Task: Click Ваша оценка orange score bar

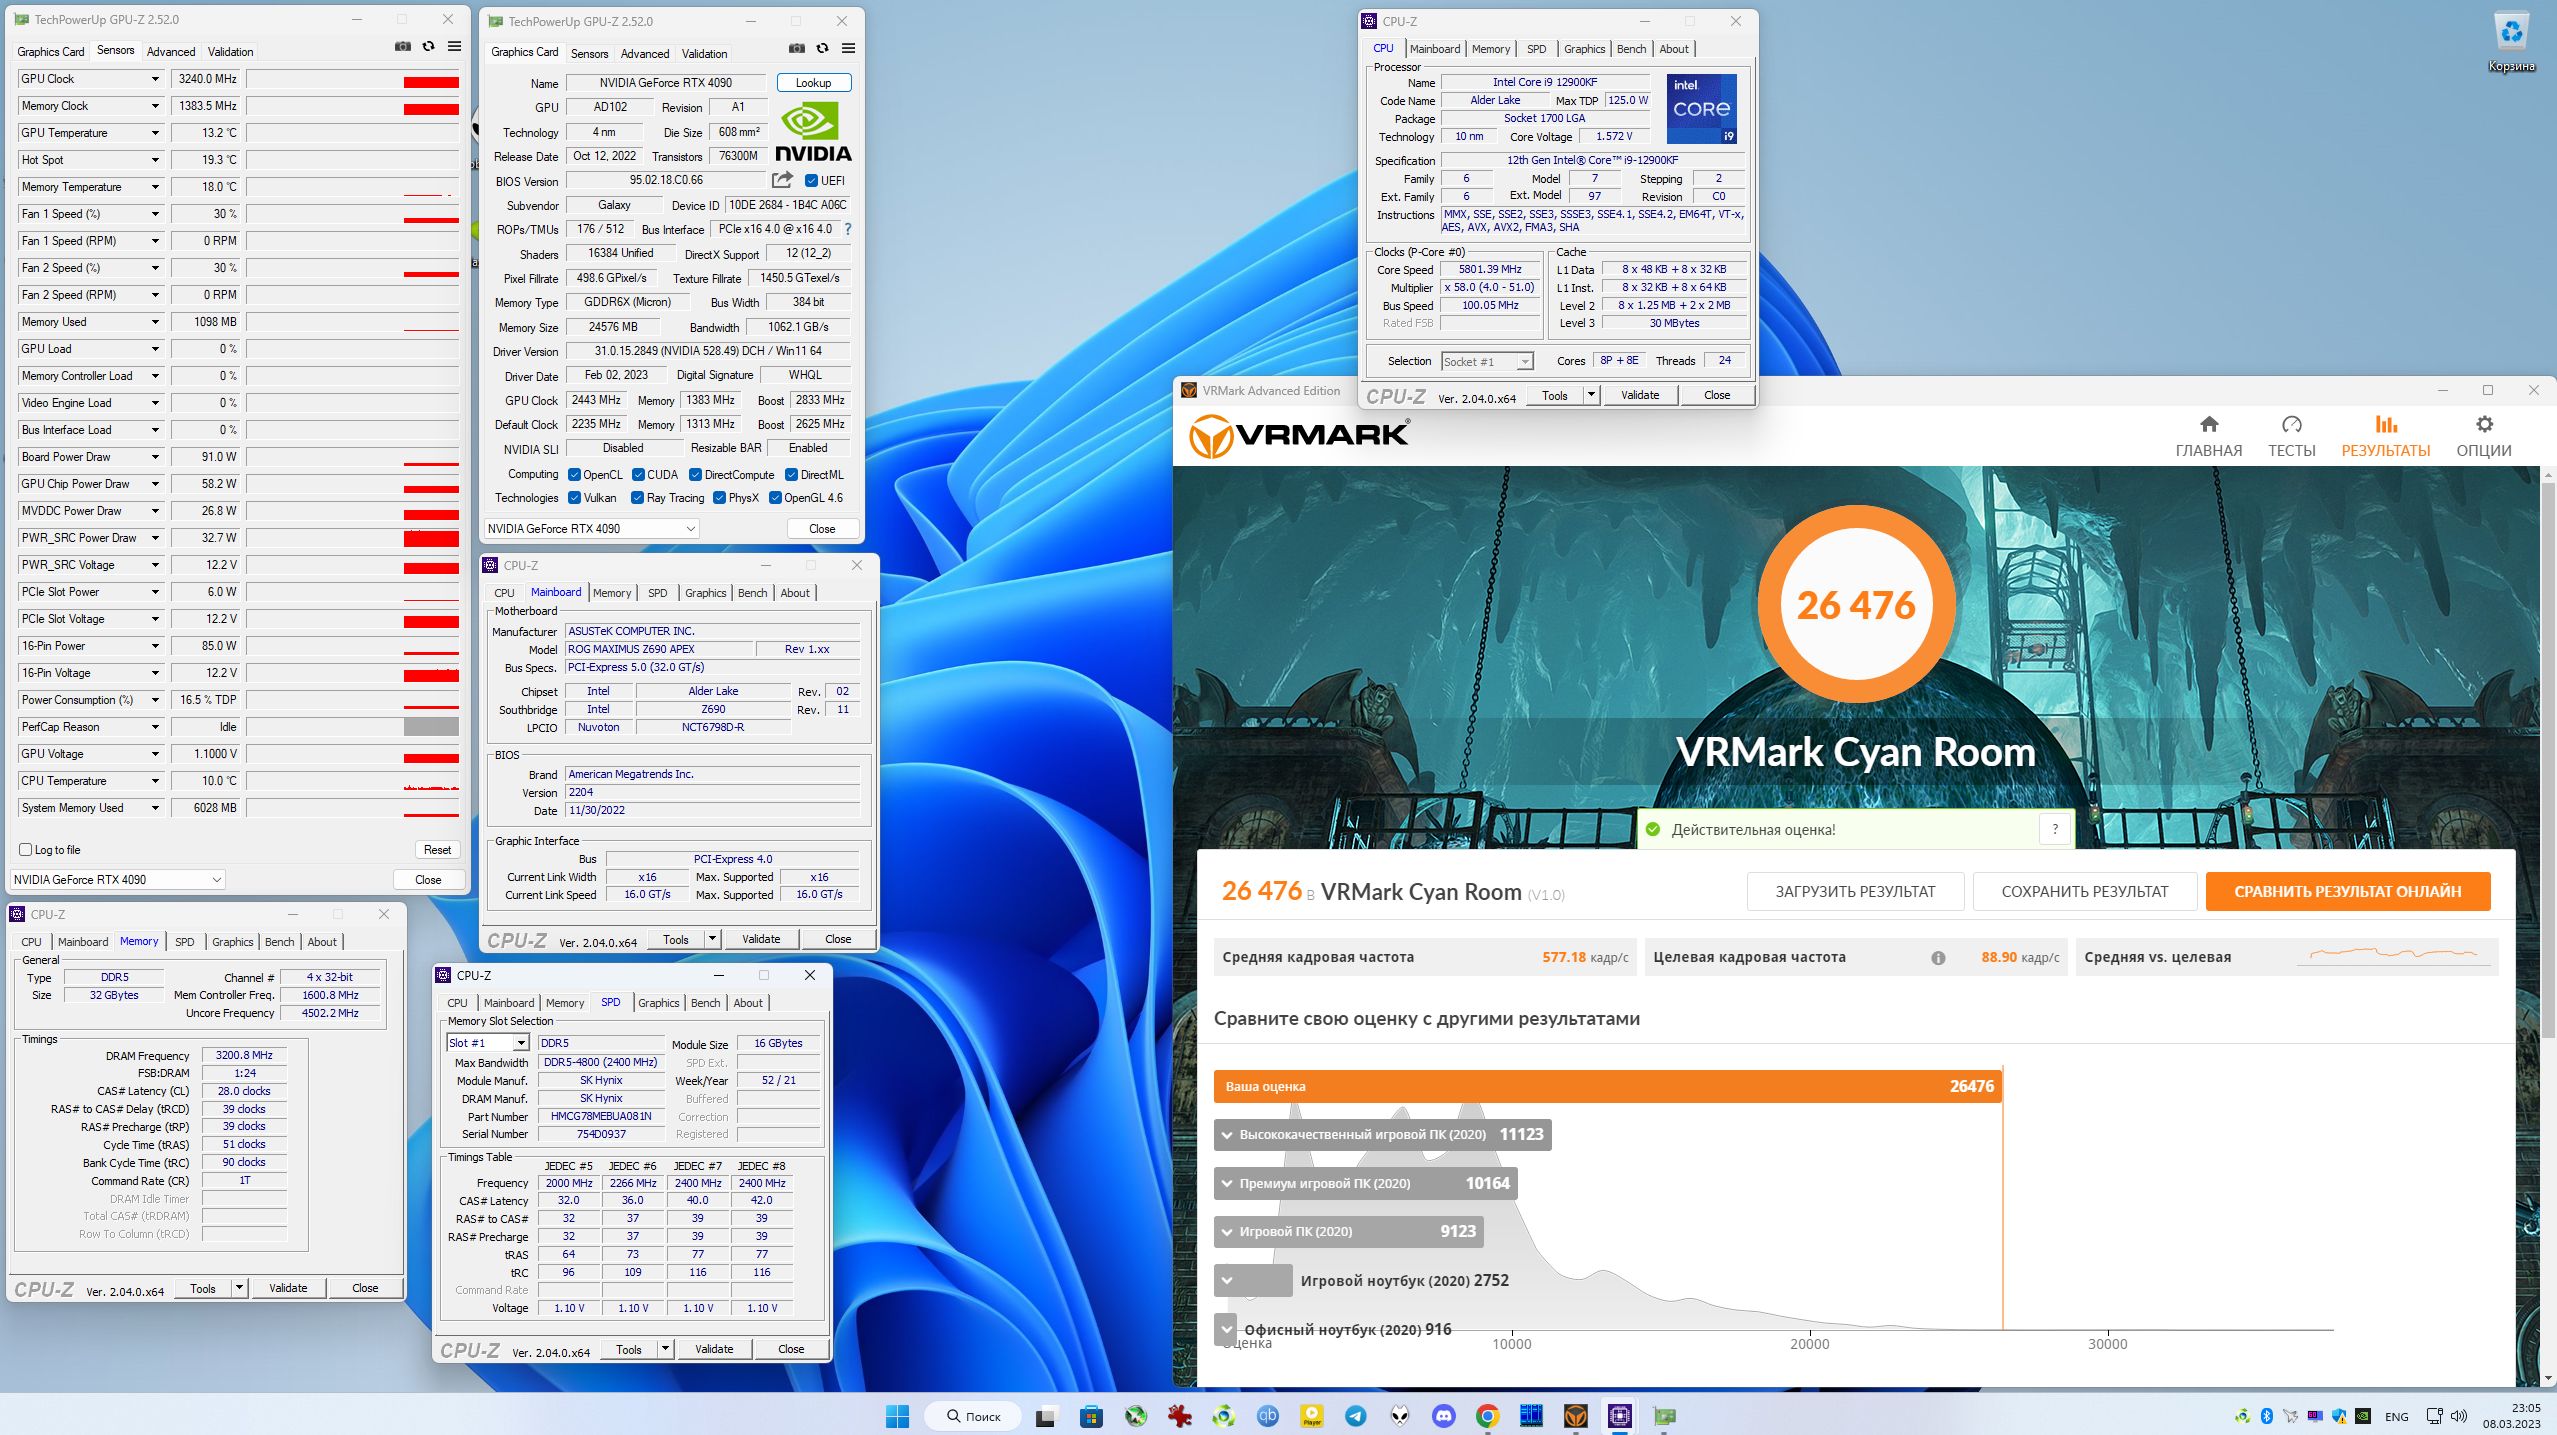Action: point(1607,1087)
